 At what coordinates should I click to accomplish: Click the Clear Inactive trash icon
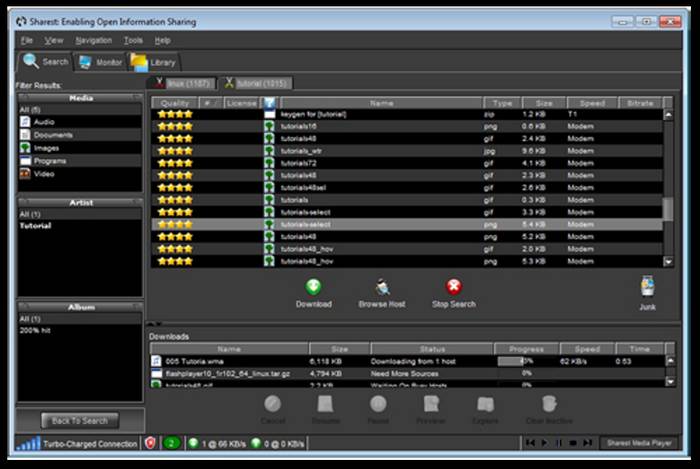[x=549, y=404]
